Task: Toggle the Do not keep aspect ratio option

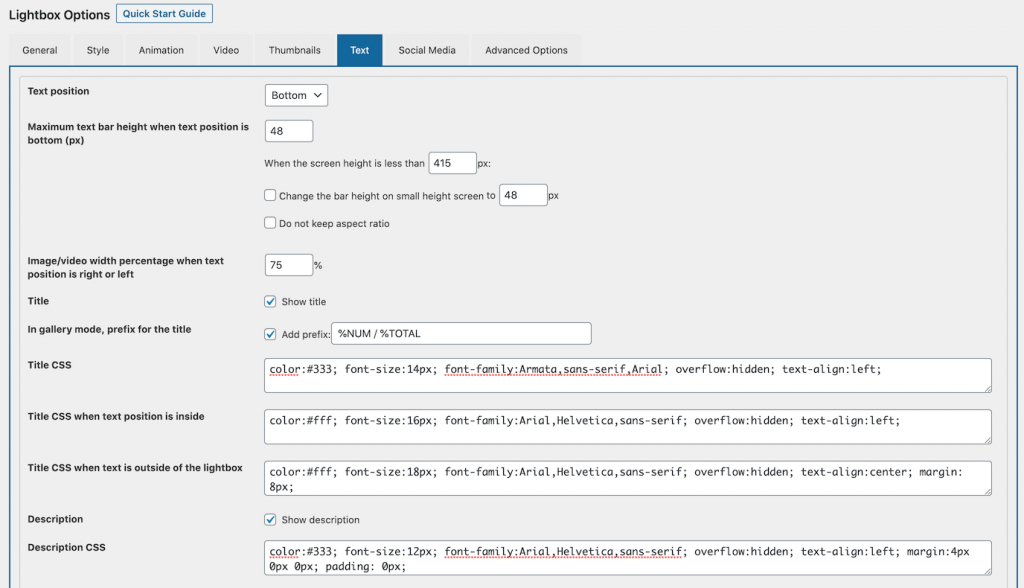Action: click(x=270, y=223)
